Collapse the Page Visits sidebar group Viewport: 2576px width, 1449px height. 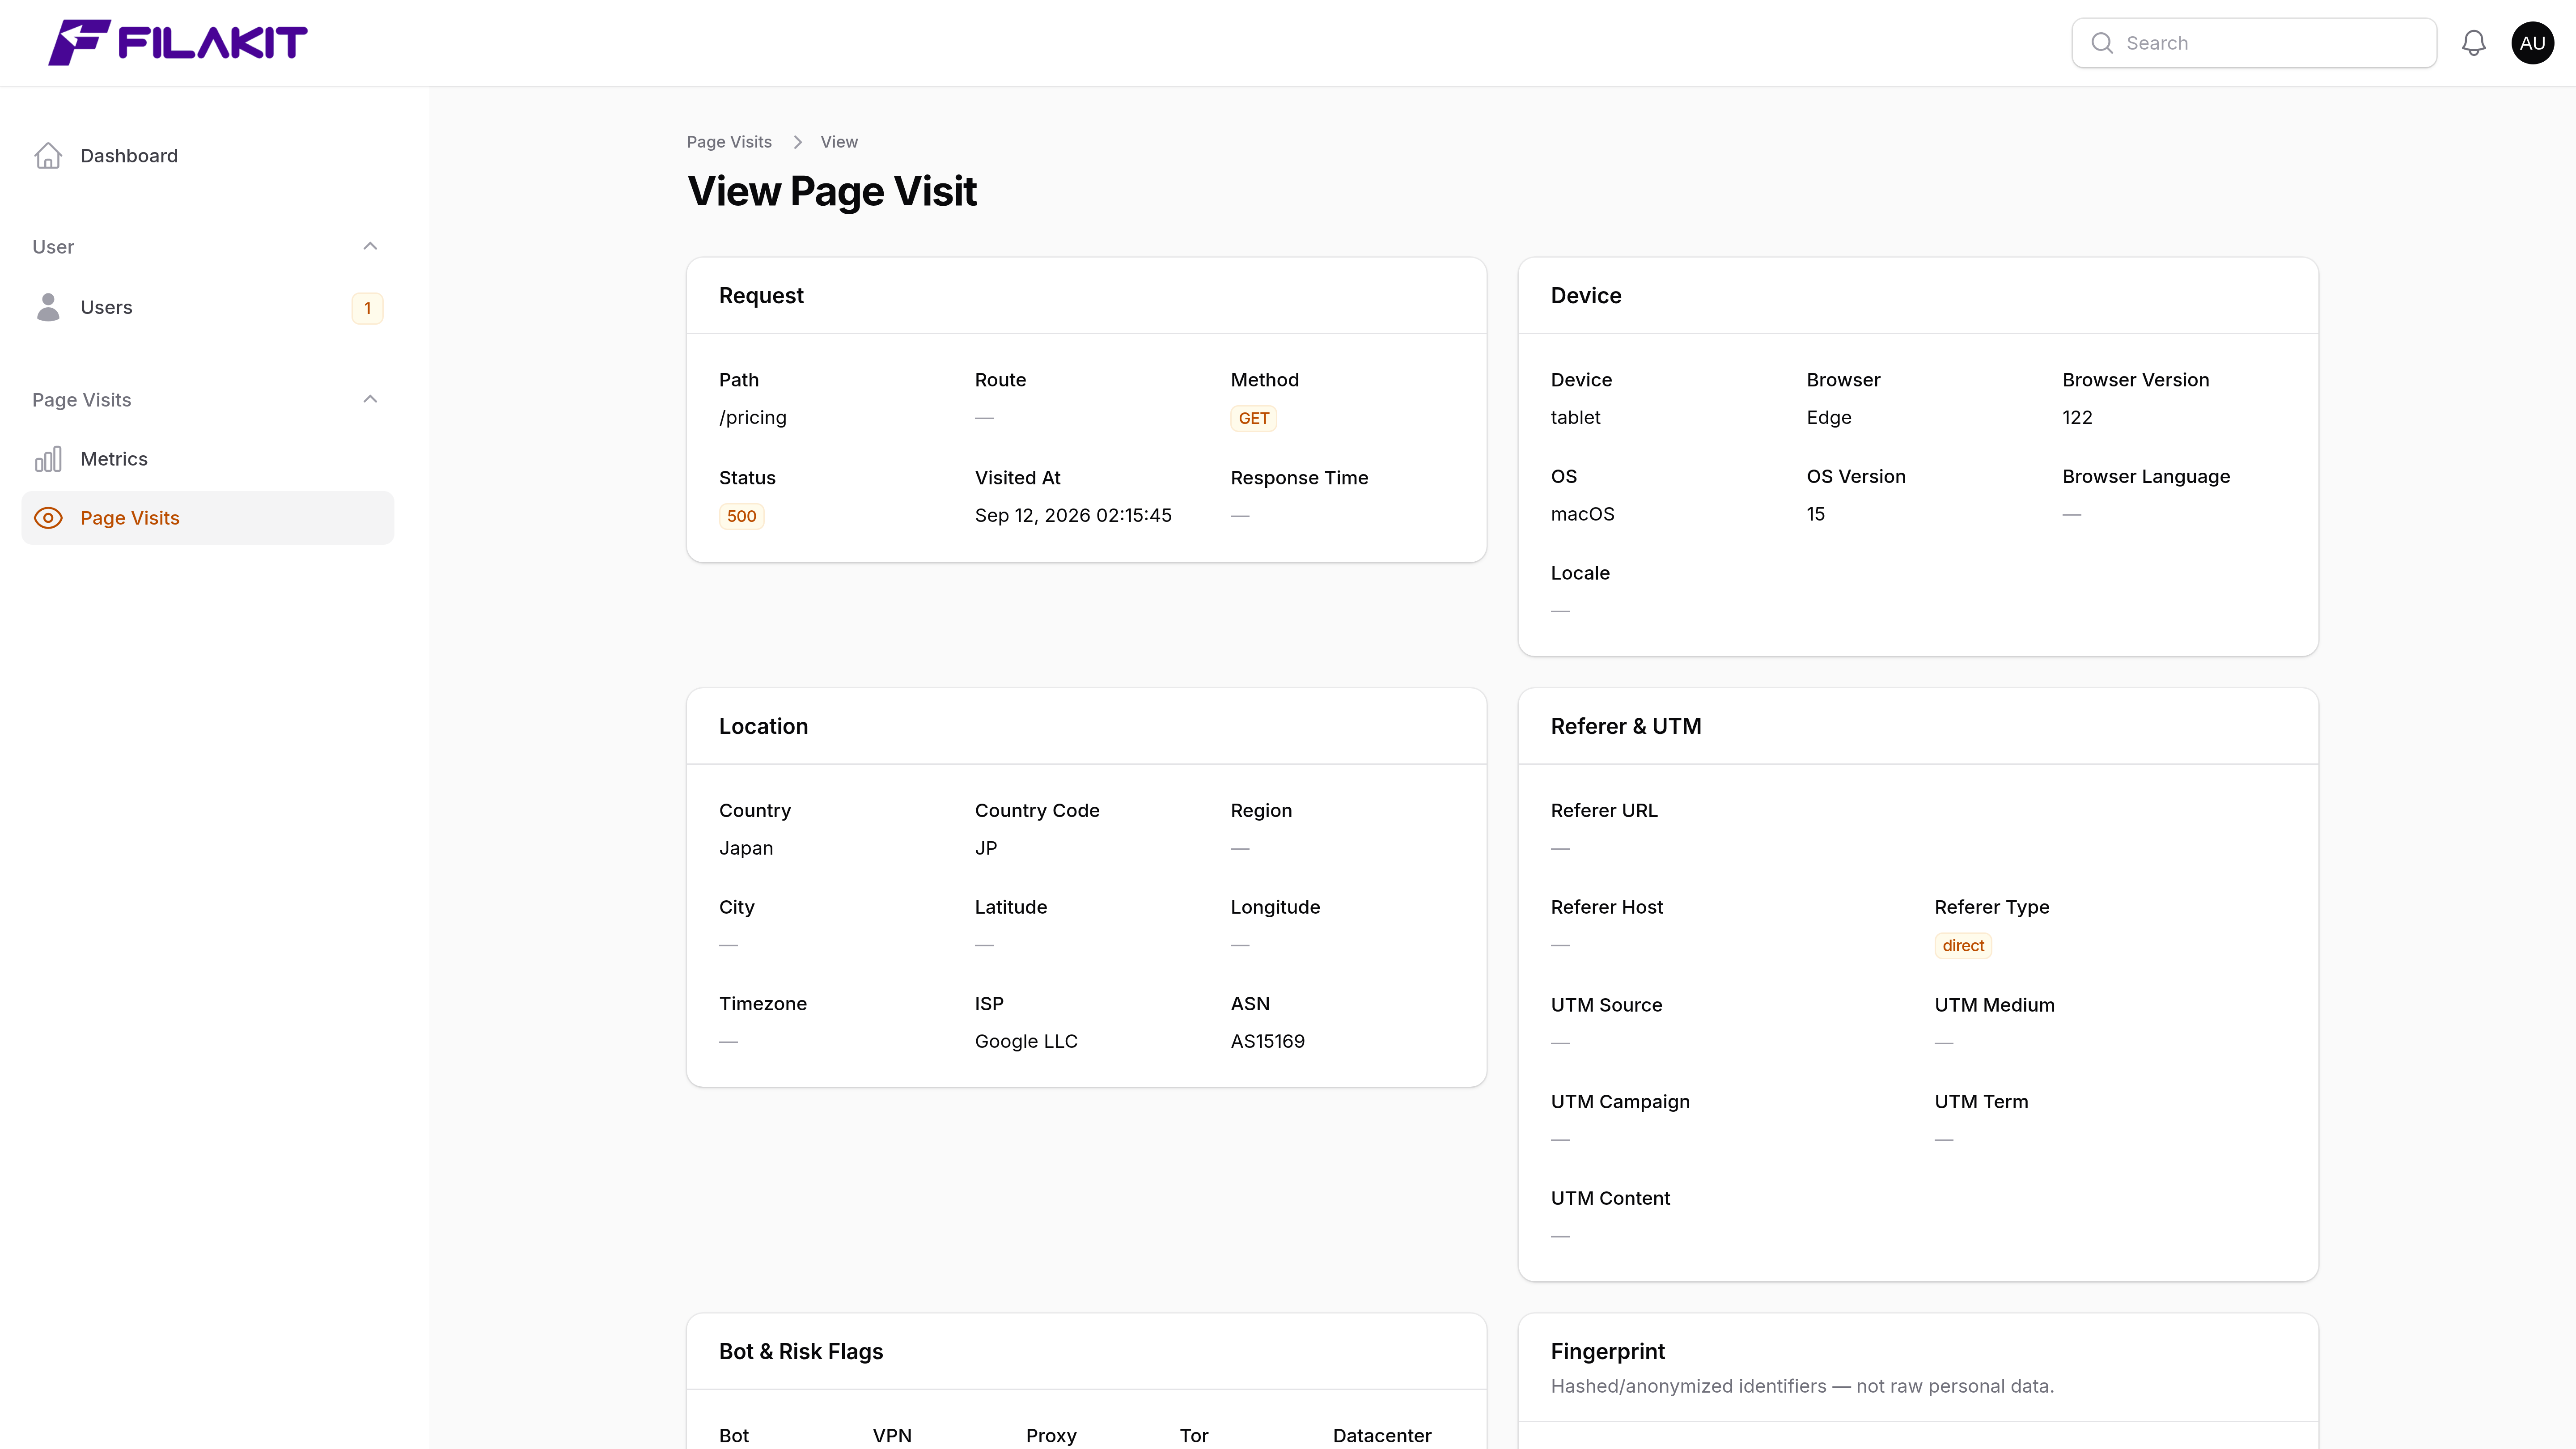click(370, 400)
